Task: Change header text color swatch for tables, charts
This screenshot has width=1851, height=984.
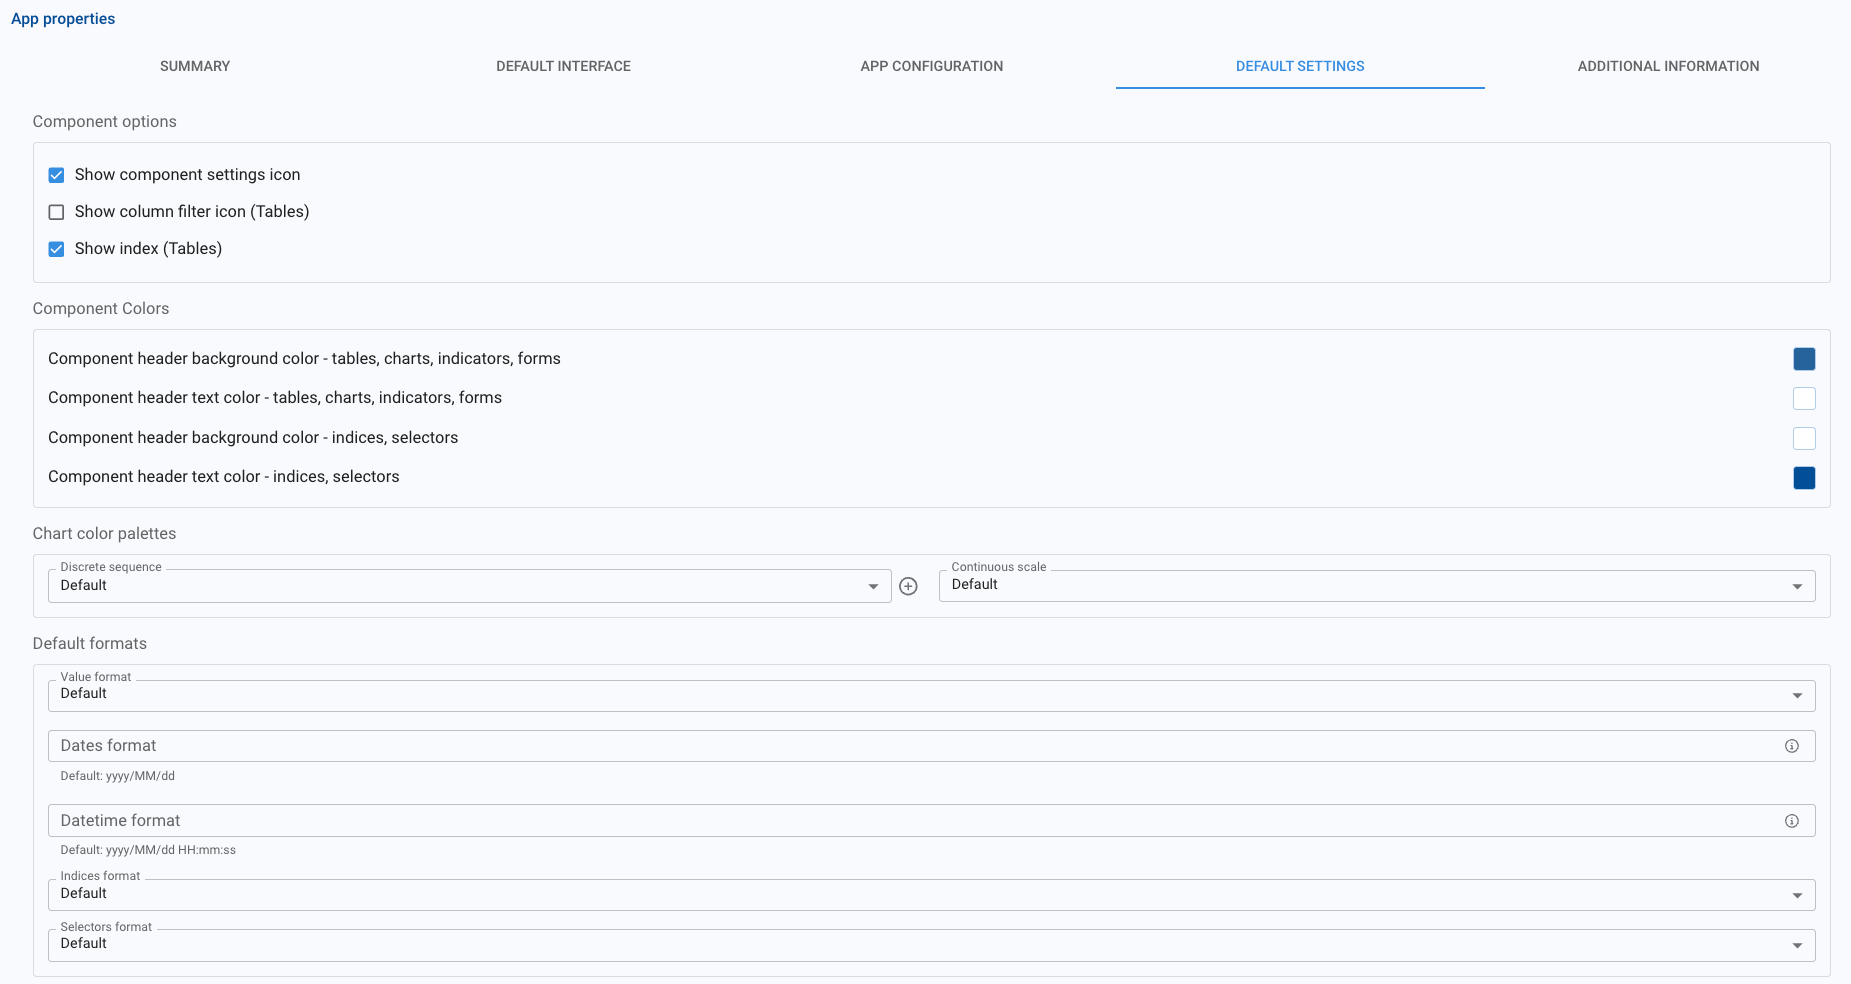Action: (1804, 399)
